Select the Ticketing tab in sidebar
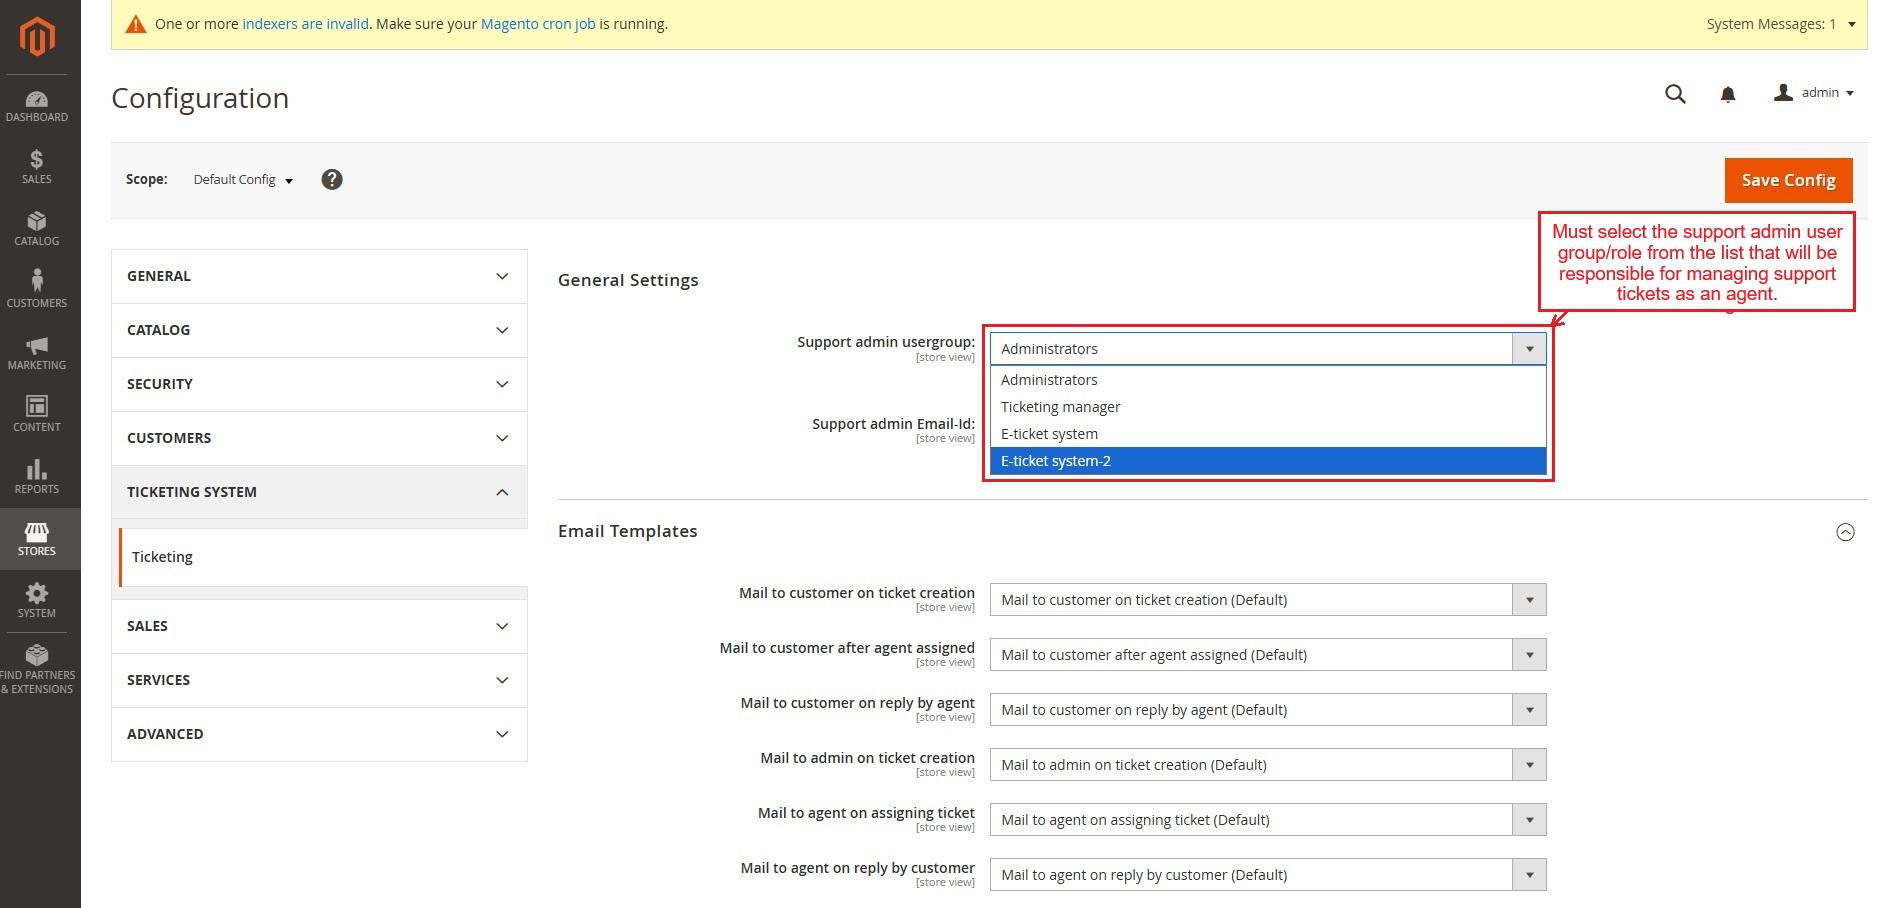Viewport: 1887px width, 908px height. (x=162, y=557)
